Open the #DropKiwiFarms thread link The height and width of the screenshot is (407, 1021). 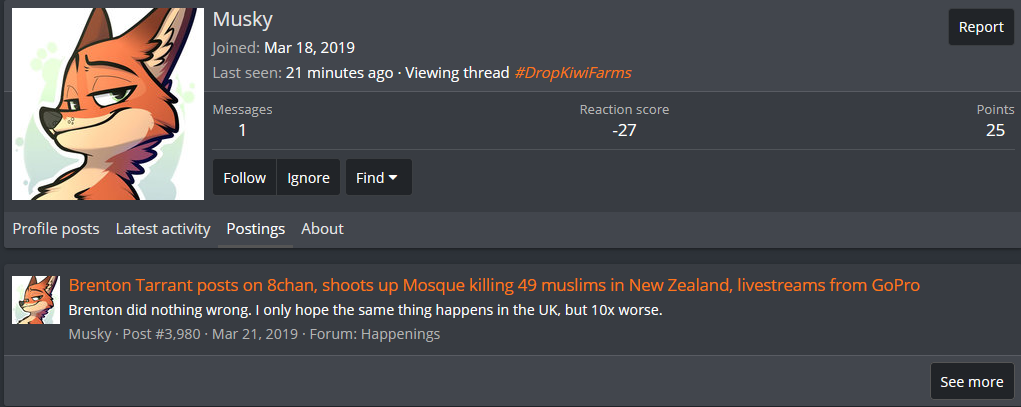[x=572, y=72]
